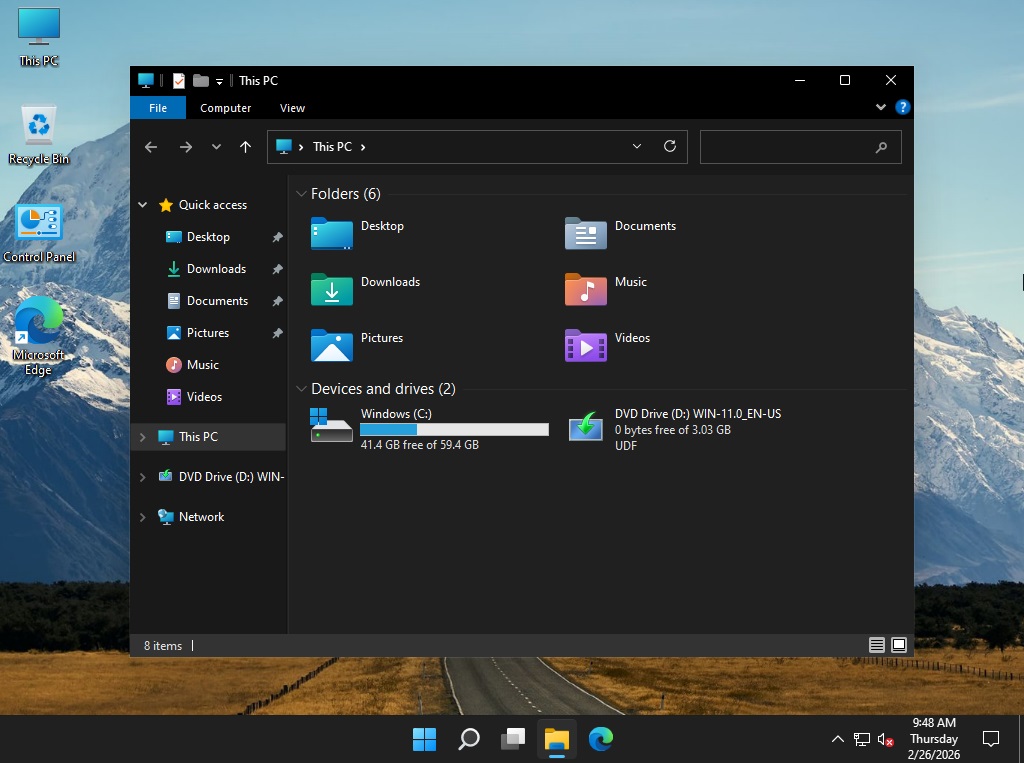Switch to Details view layout

point(877,645)
